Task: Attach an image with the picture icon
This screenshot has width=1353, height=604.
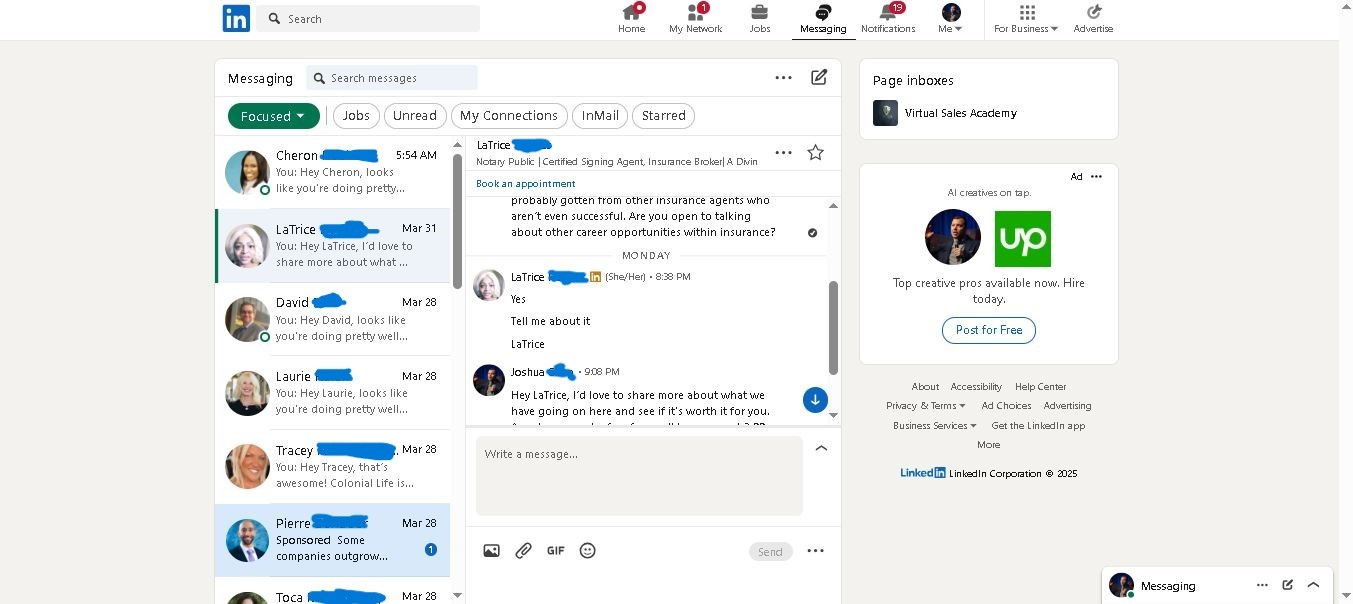Action: (491, 551)
